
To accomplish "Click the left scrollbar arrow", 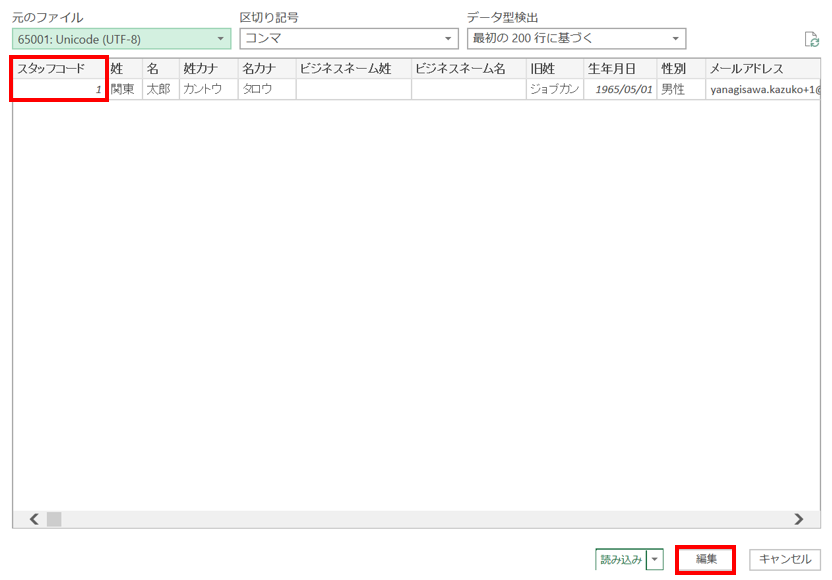I will (33, 519).
